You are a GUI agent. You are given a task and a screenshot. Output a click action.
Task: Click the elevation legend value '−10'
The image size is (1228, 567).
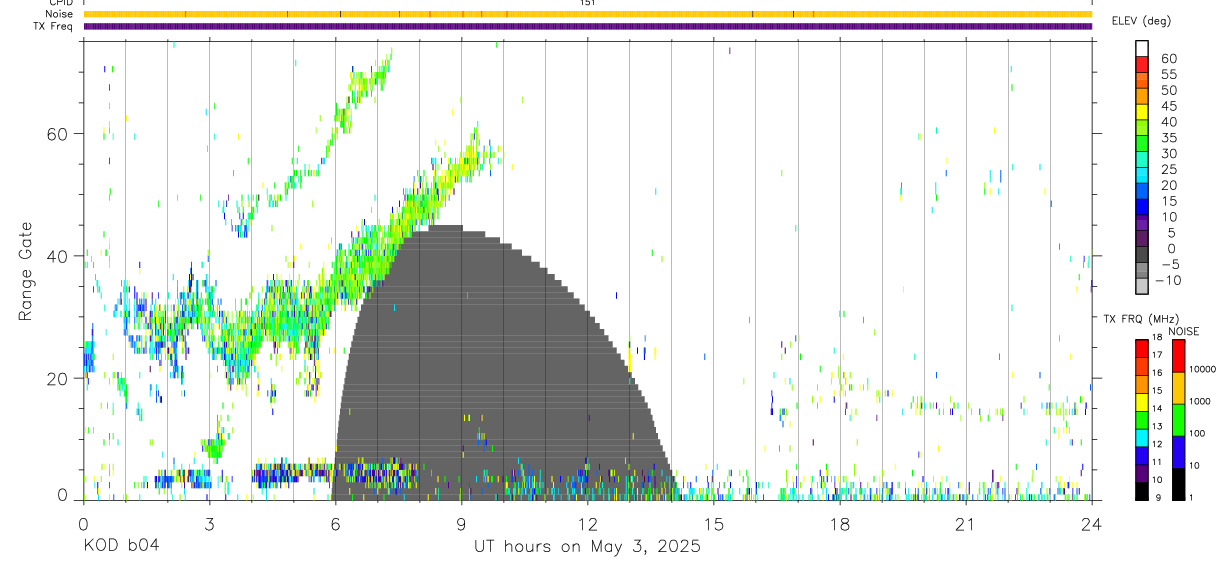pos(1168,281)
